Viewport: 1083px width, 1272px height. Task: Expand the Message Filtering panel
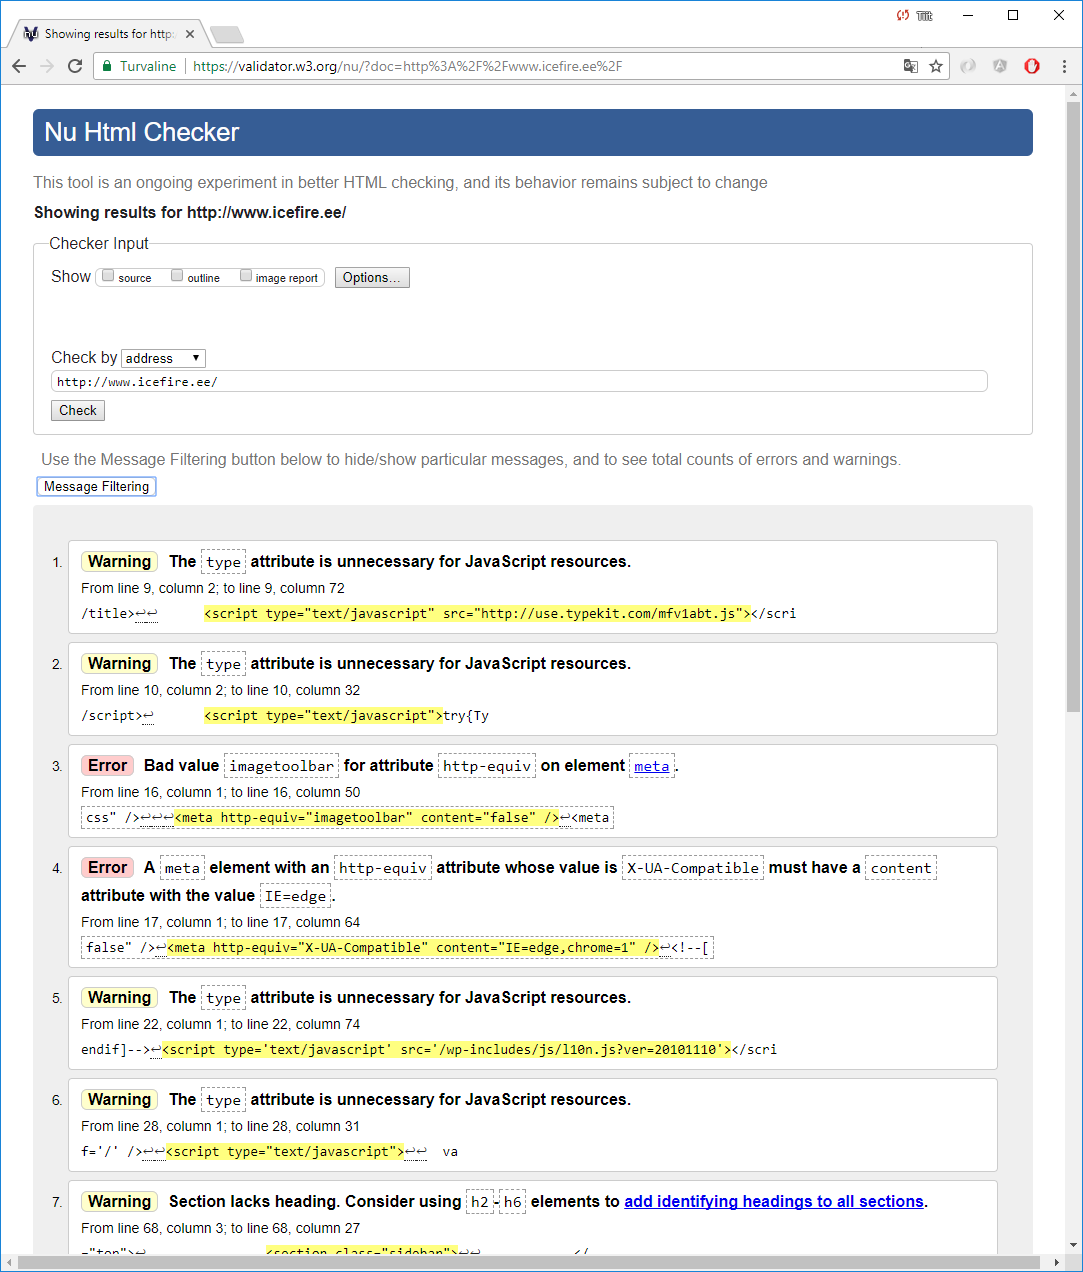[x=96, y=486]
